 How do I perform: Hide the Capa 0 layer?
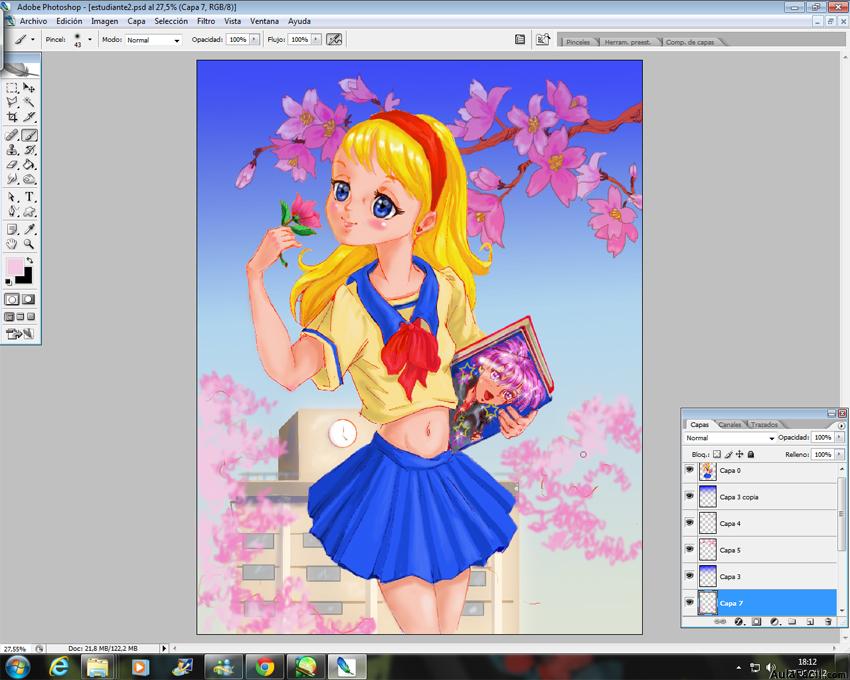[x=690, y=470]
